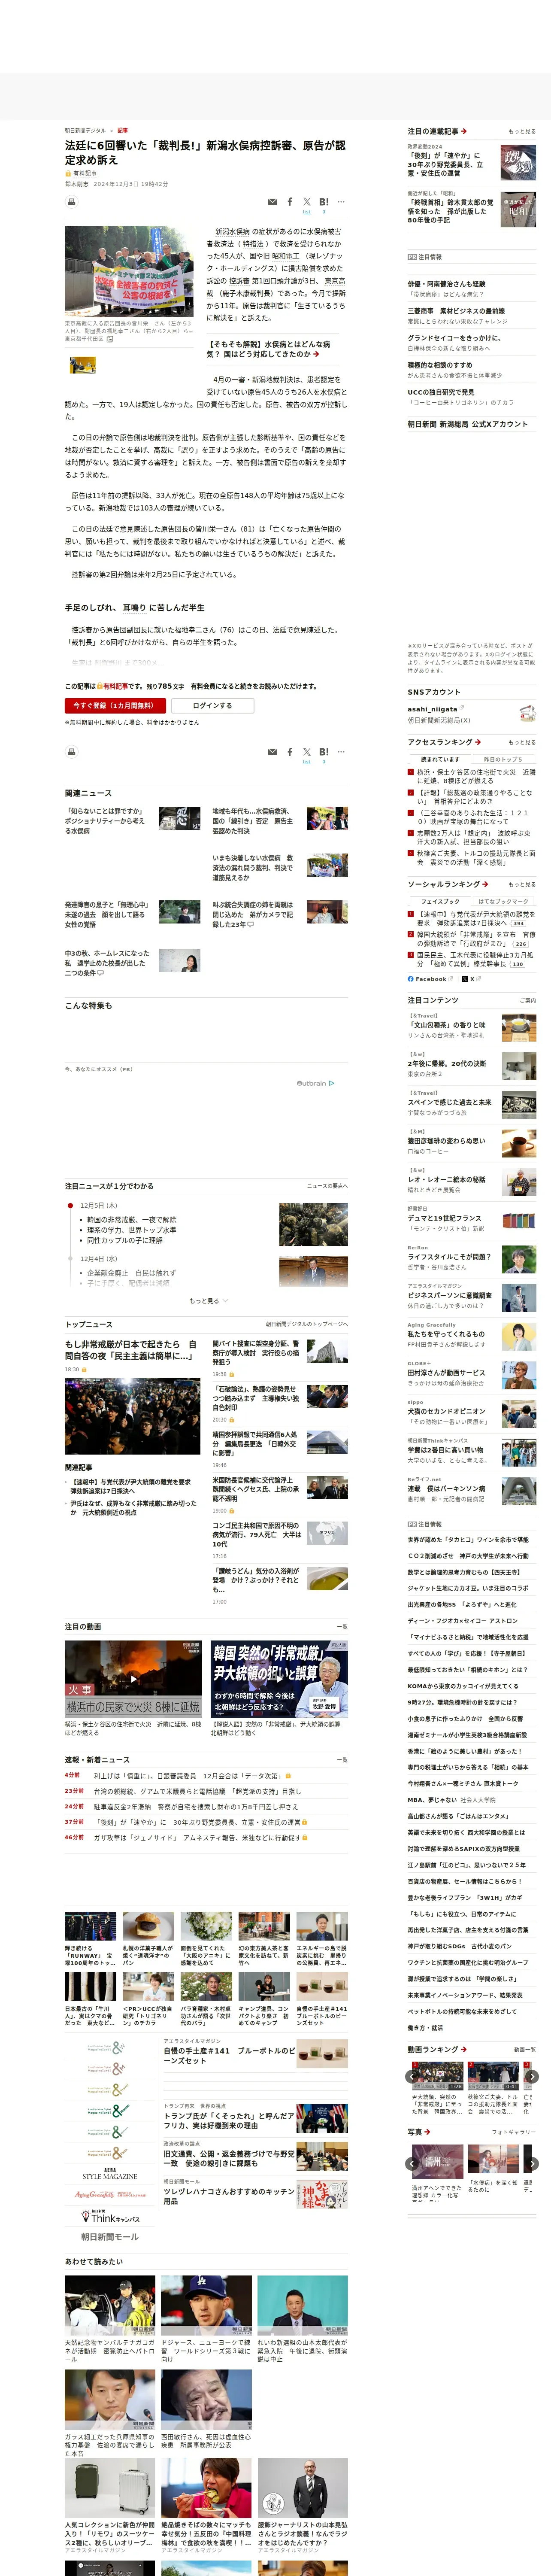
Task: Share article on Facebook from top share bar
Action: point(290,202)
